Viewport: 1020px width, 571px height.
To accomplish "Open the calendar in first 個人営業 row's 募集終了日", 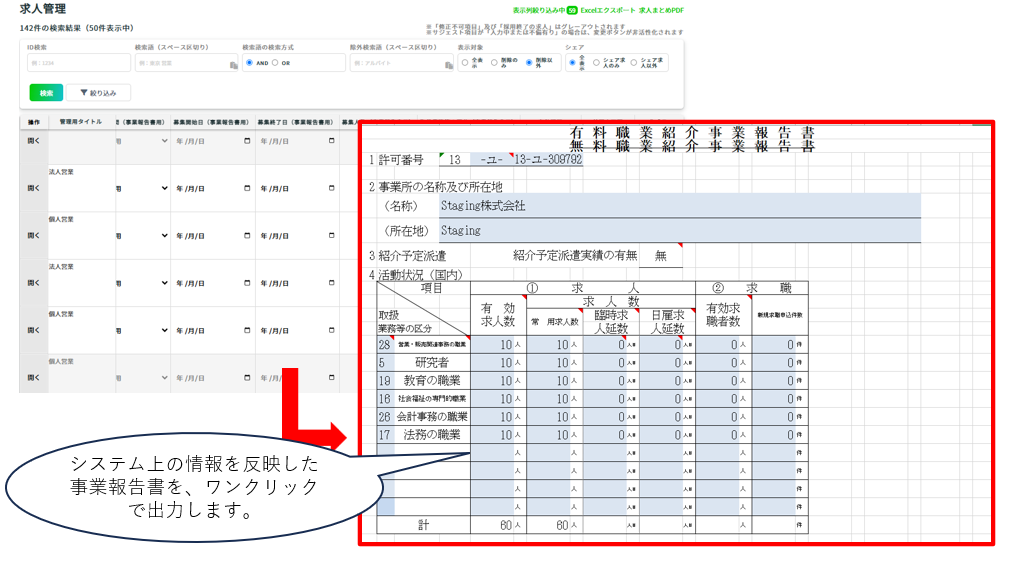I will click(x=331, y=235).
